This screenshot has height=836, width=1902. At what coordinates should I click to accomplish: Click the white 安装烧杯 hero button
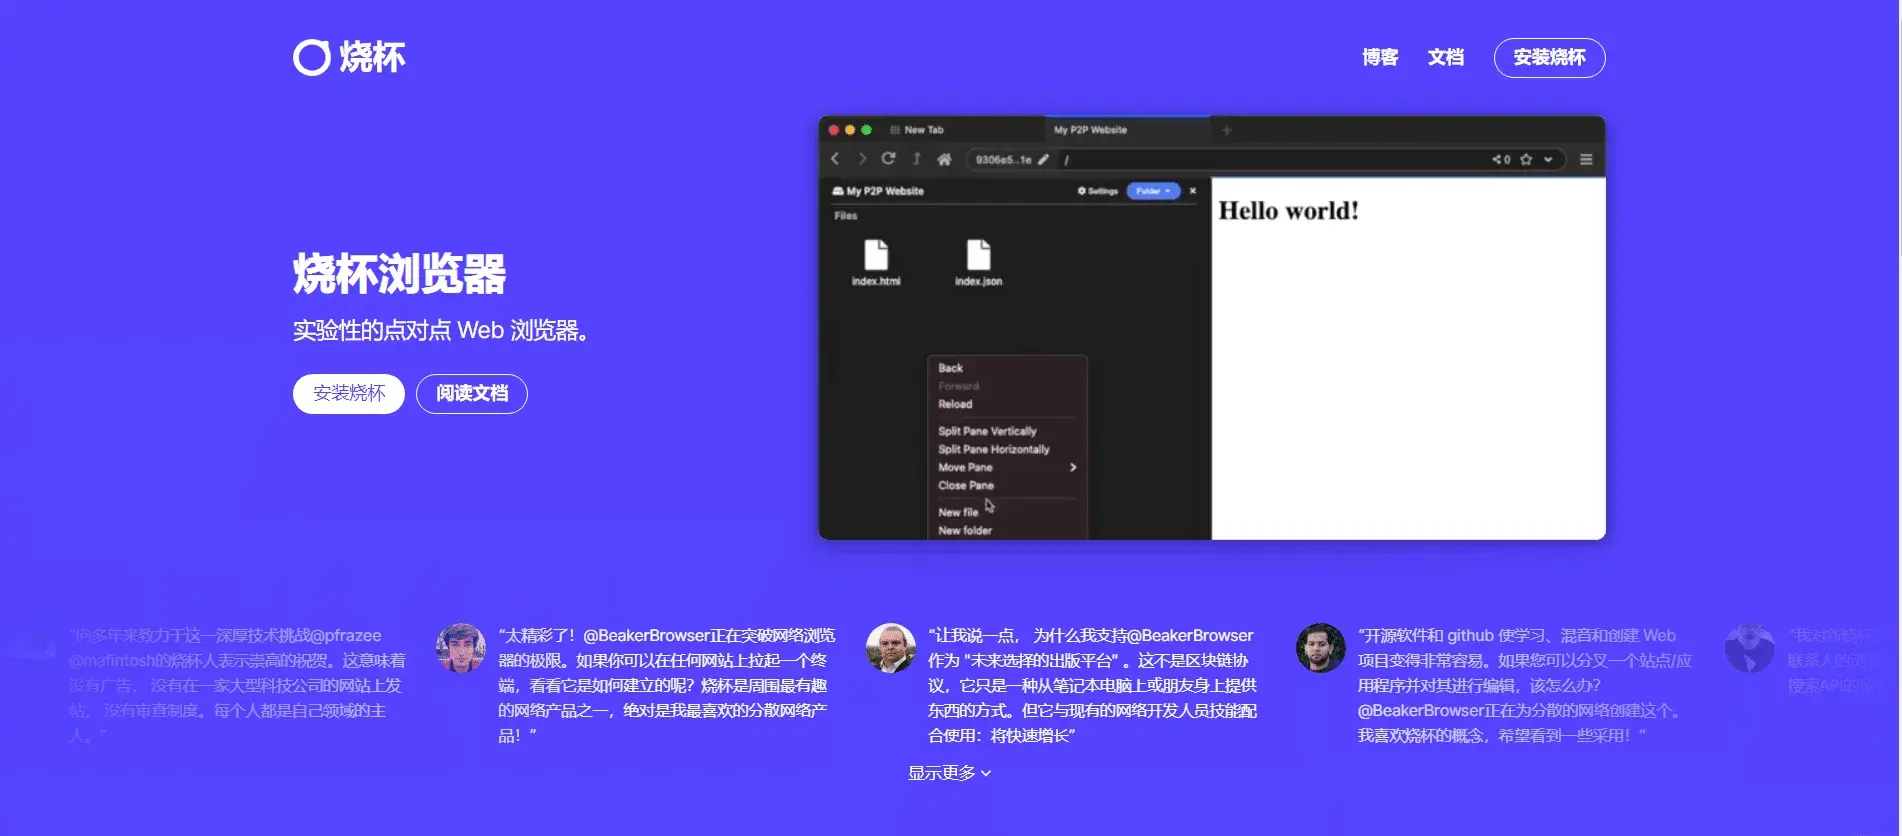(x=349, y=393)
